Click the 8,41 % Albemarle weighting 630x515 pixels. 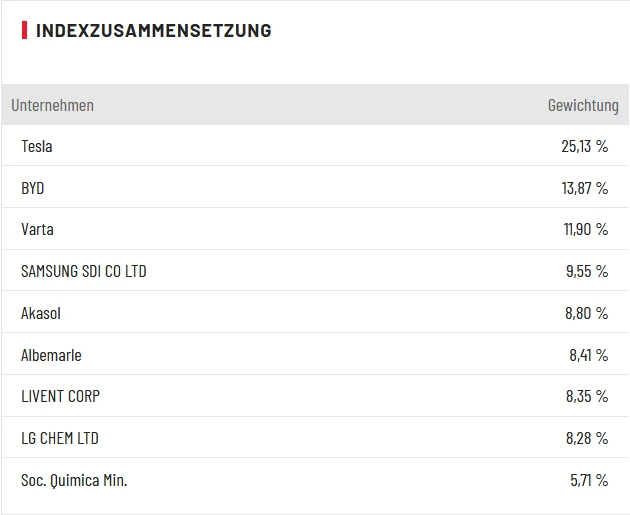point(587,355)
